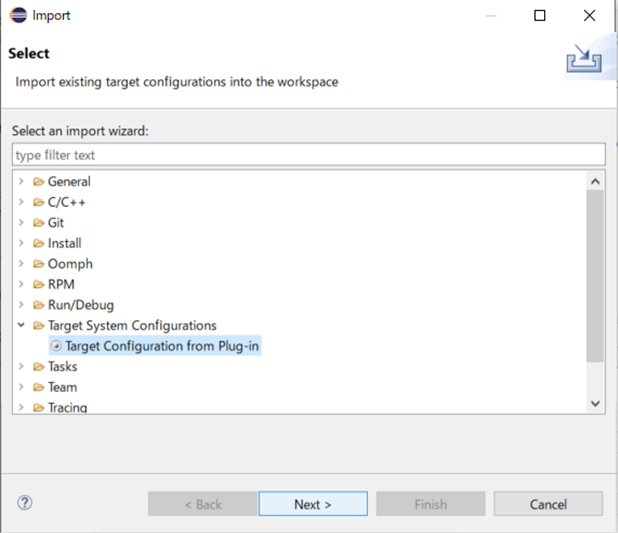Collapse Target System Configurations node
This screenshot has height=533, width=618.
point(21,326)
